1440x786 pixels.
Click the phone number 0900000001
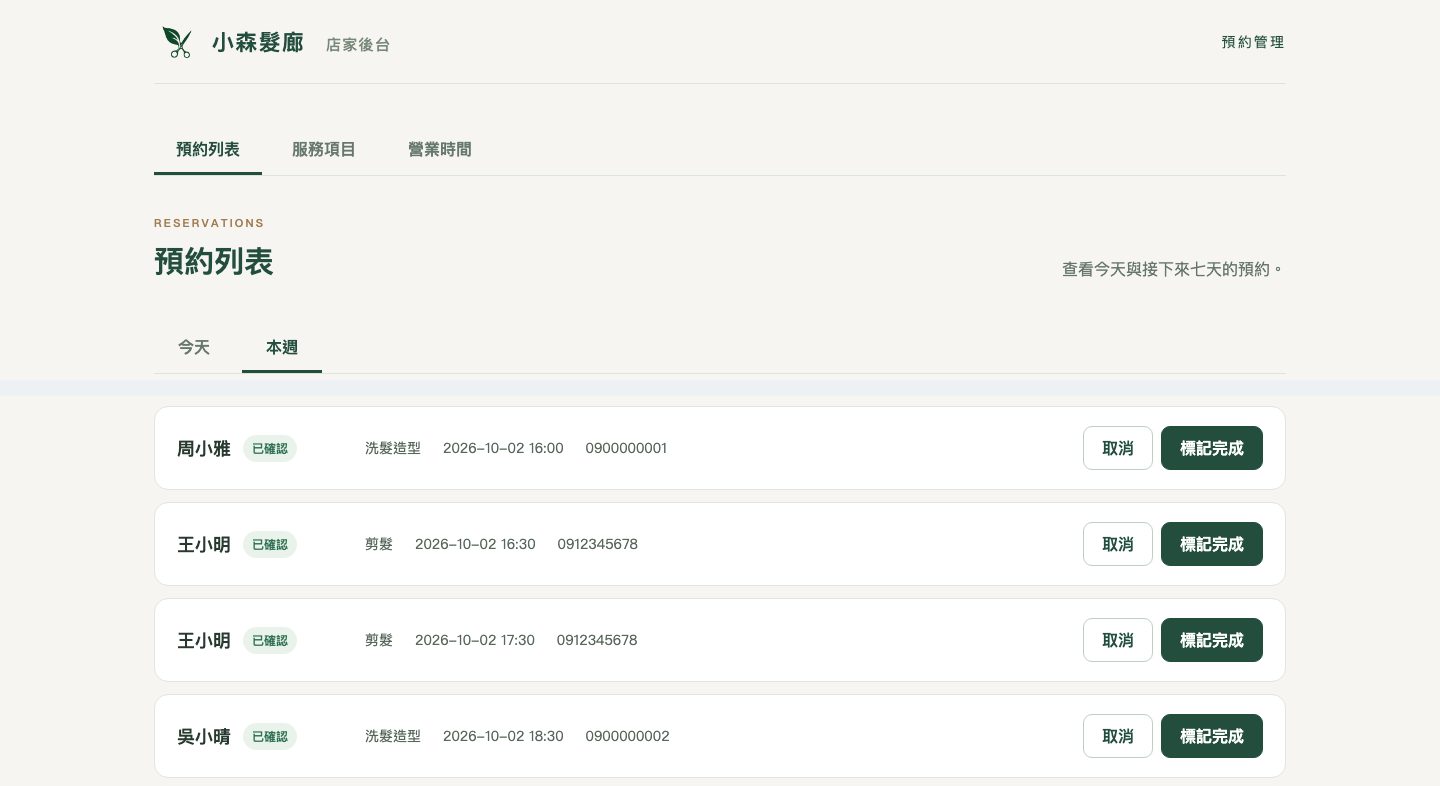click(626, 448)
